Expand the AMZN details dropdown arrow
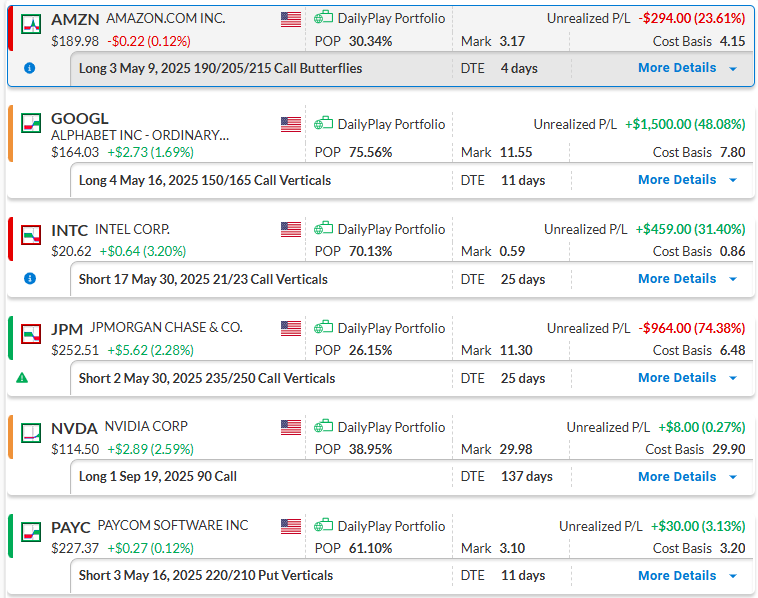 coord(733,69)
